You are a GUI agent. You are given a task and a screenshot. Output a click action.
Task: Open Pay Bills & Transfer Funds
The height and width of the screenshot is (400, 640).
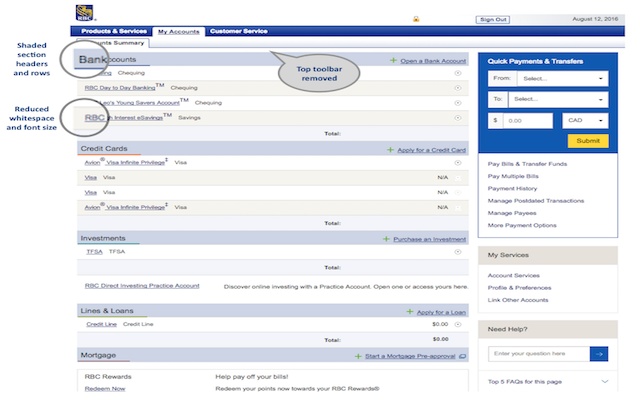(x=527, y=164)
